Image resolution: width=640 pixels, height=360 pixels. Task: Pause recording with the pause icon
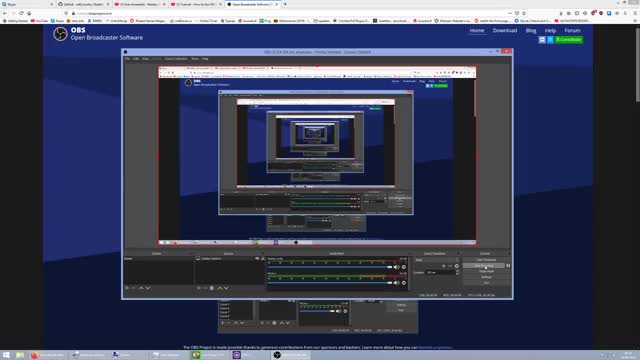point(508,266)
